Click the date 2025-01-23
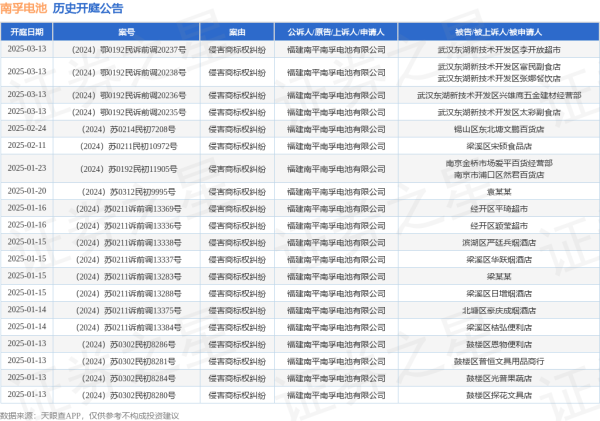The width and height of the screenshot is (600, 421). coord(27,168)
